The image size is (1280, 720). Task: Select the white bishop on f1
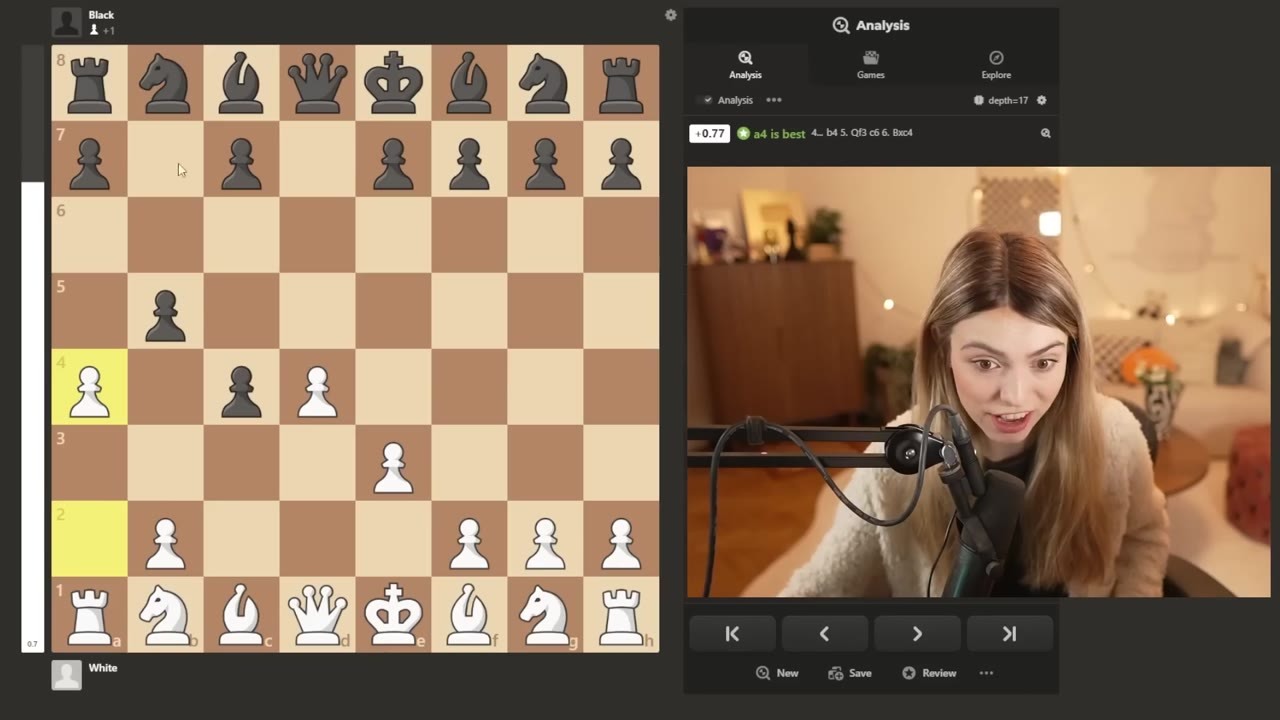470,615
